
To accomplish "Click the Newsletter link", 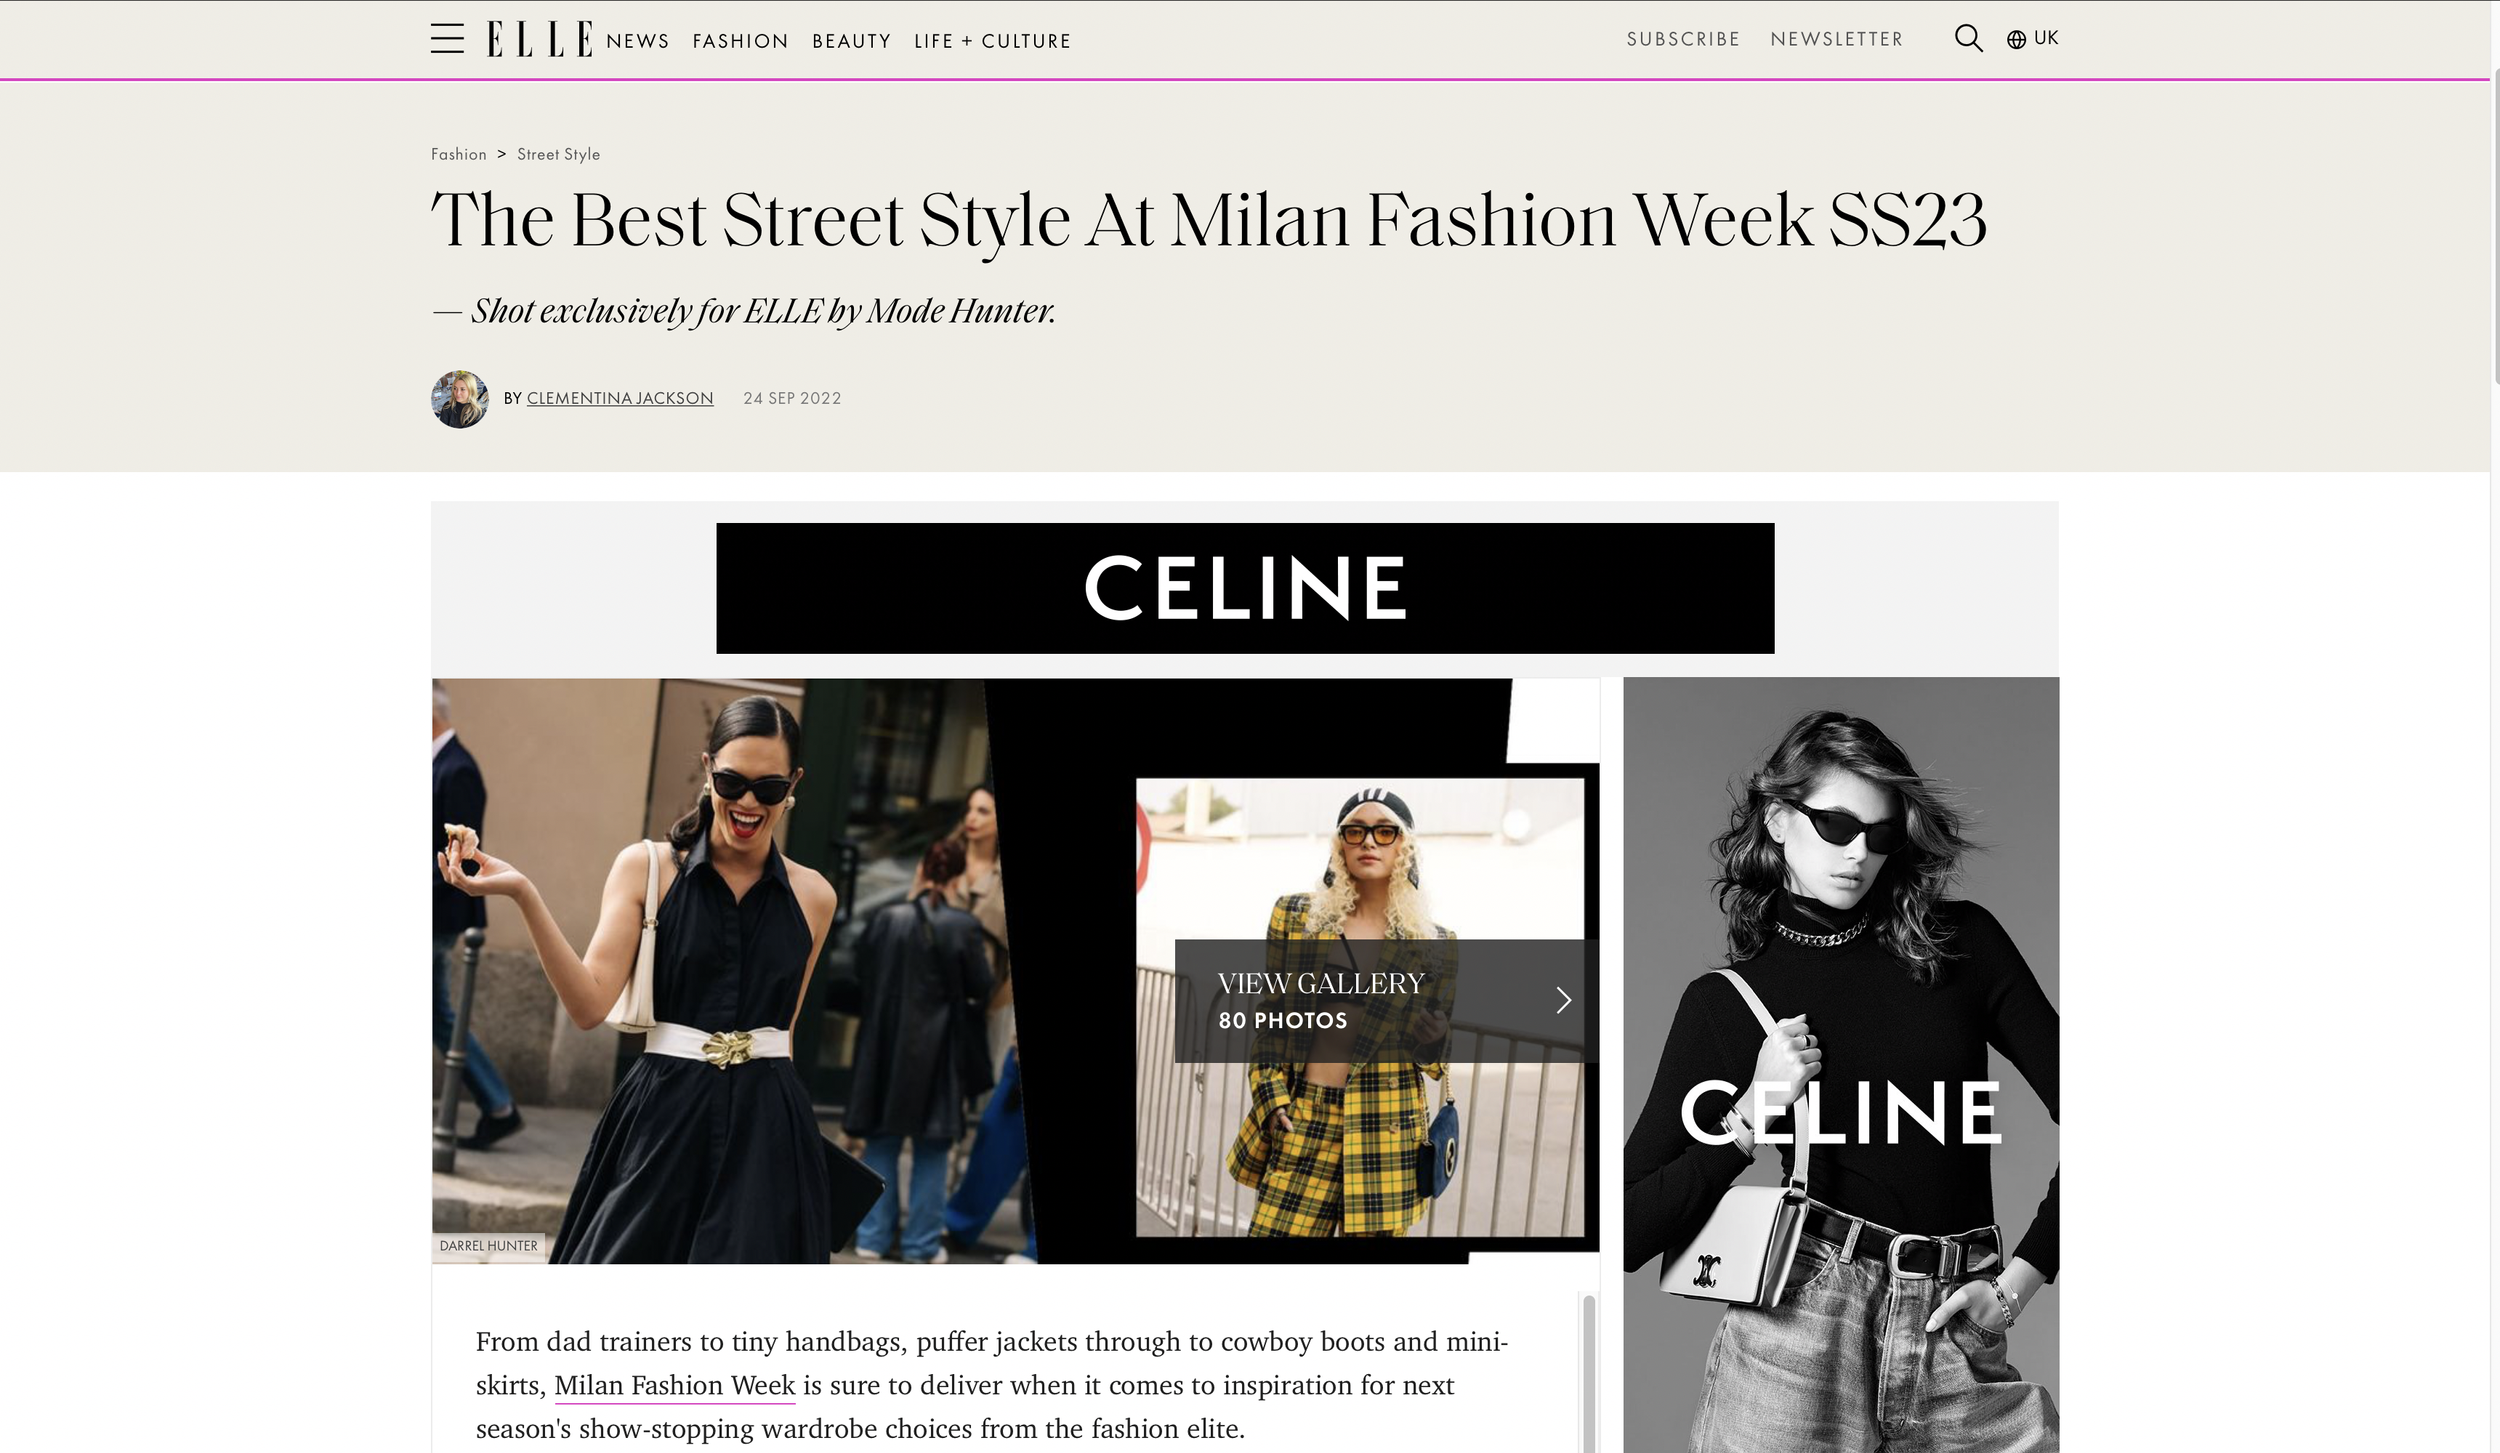I will click(1837, 39).
